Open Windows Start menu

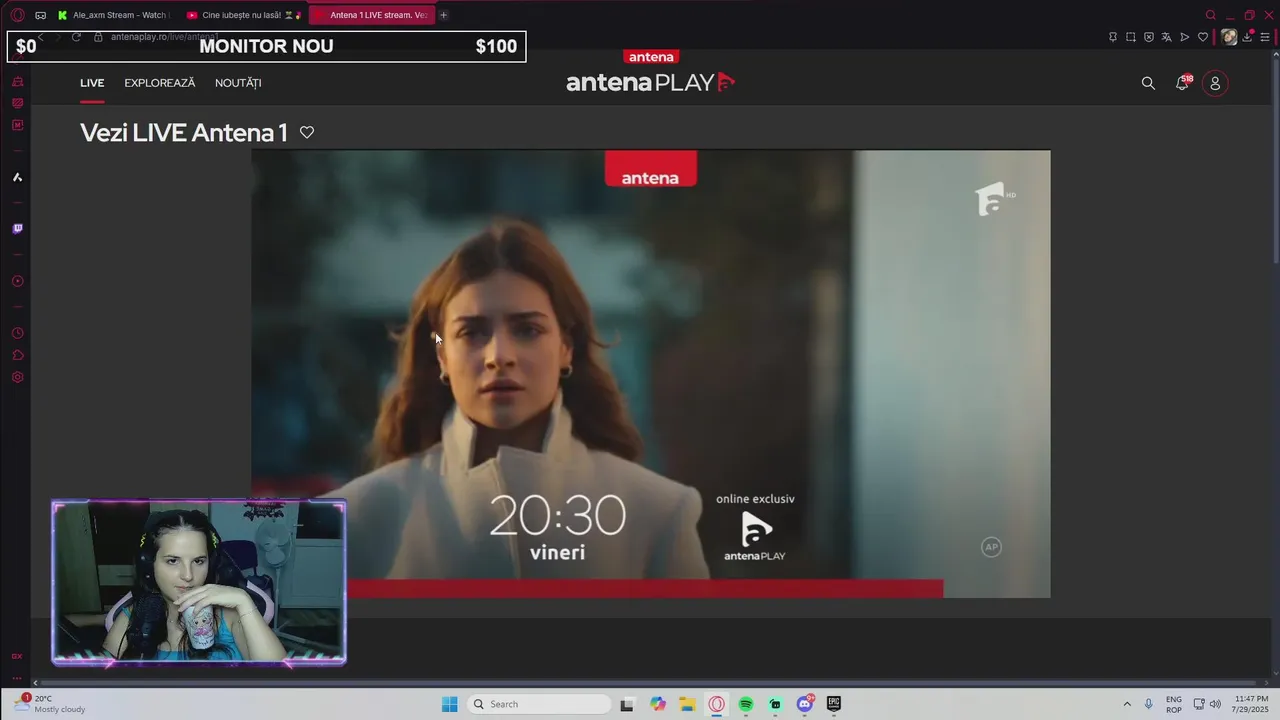click(450, 704)
